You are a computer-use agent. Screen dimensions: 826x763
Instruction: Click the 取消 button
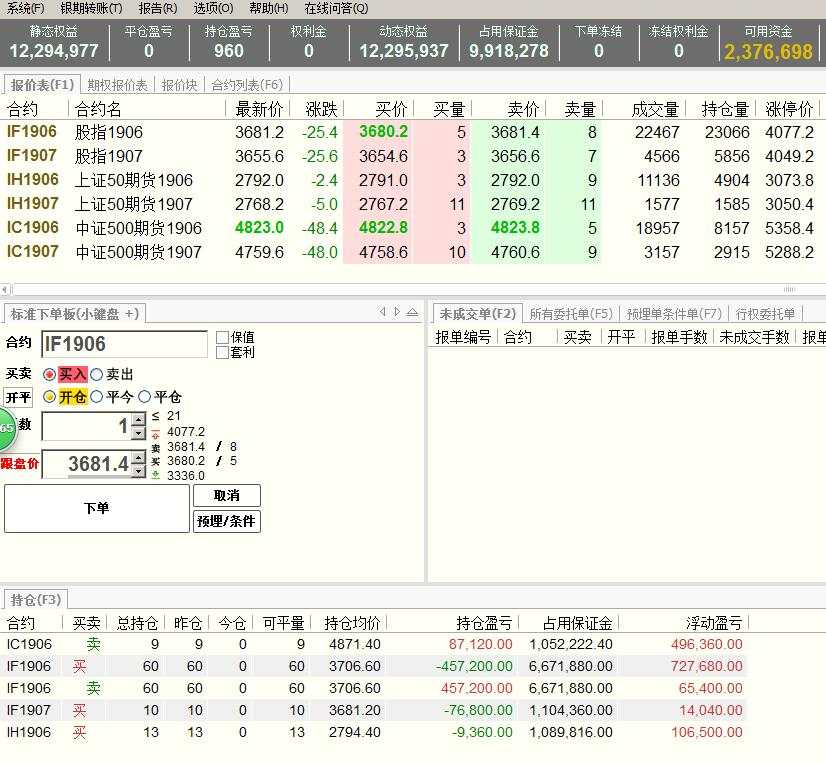(x=227, y=496)
